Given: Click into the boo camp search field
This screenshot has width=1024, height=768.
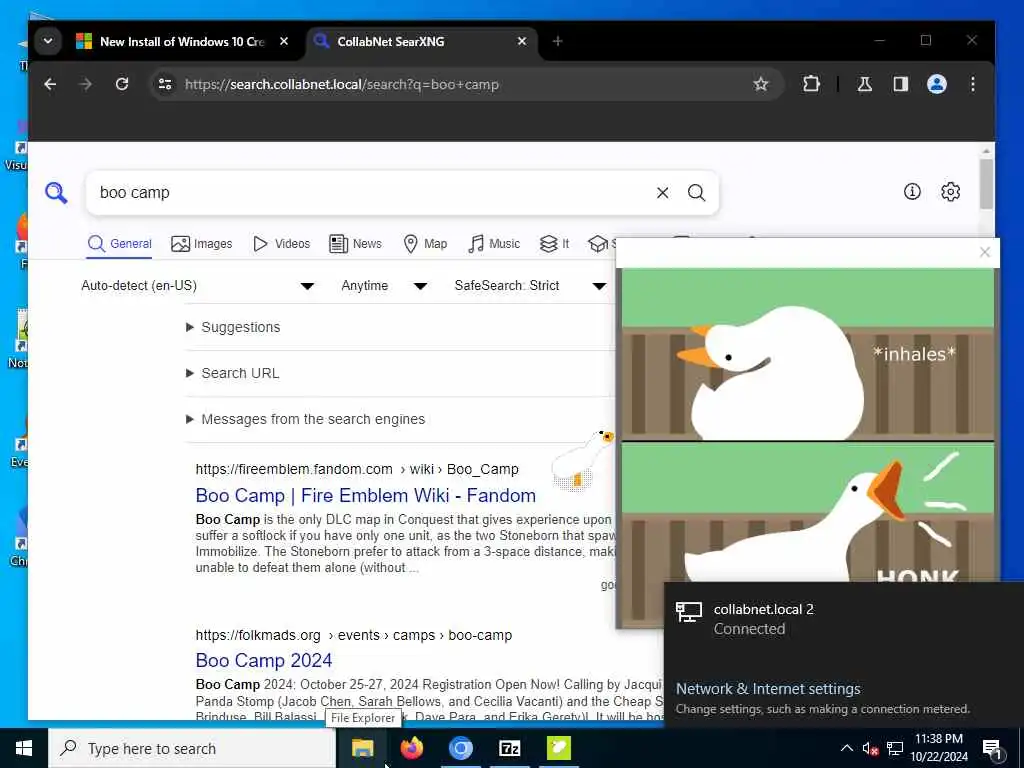Looking at the screenshot, I should (x=372, y=193).
